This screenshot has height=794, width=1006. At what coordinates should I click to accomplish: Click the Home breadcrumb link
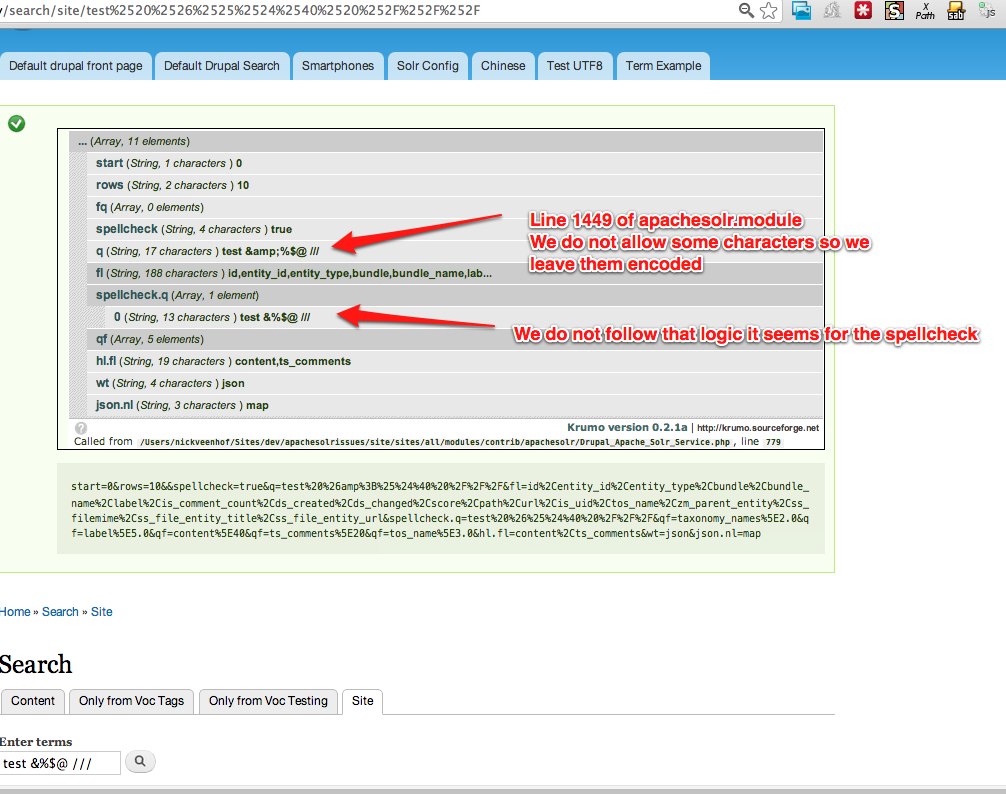(15, 611)
